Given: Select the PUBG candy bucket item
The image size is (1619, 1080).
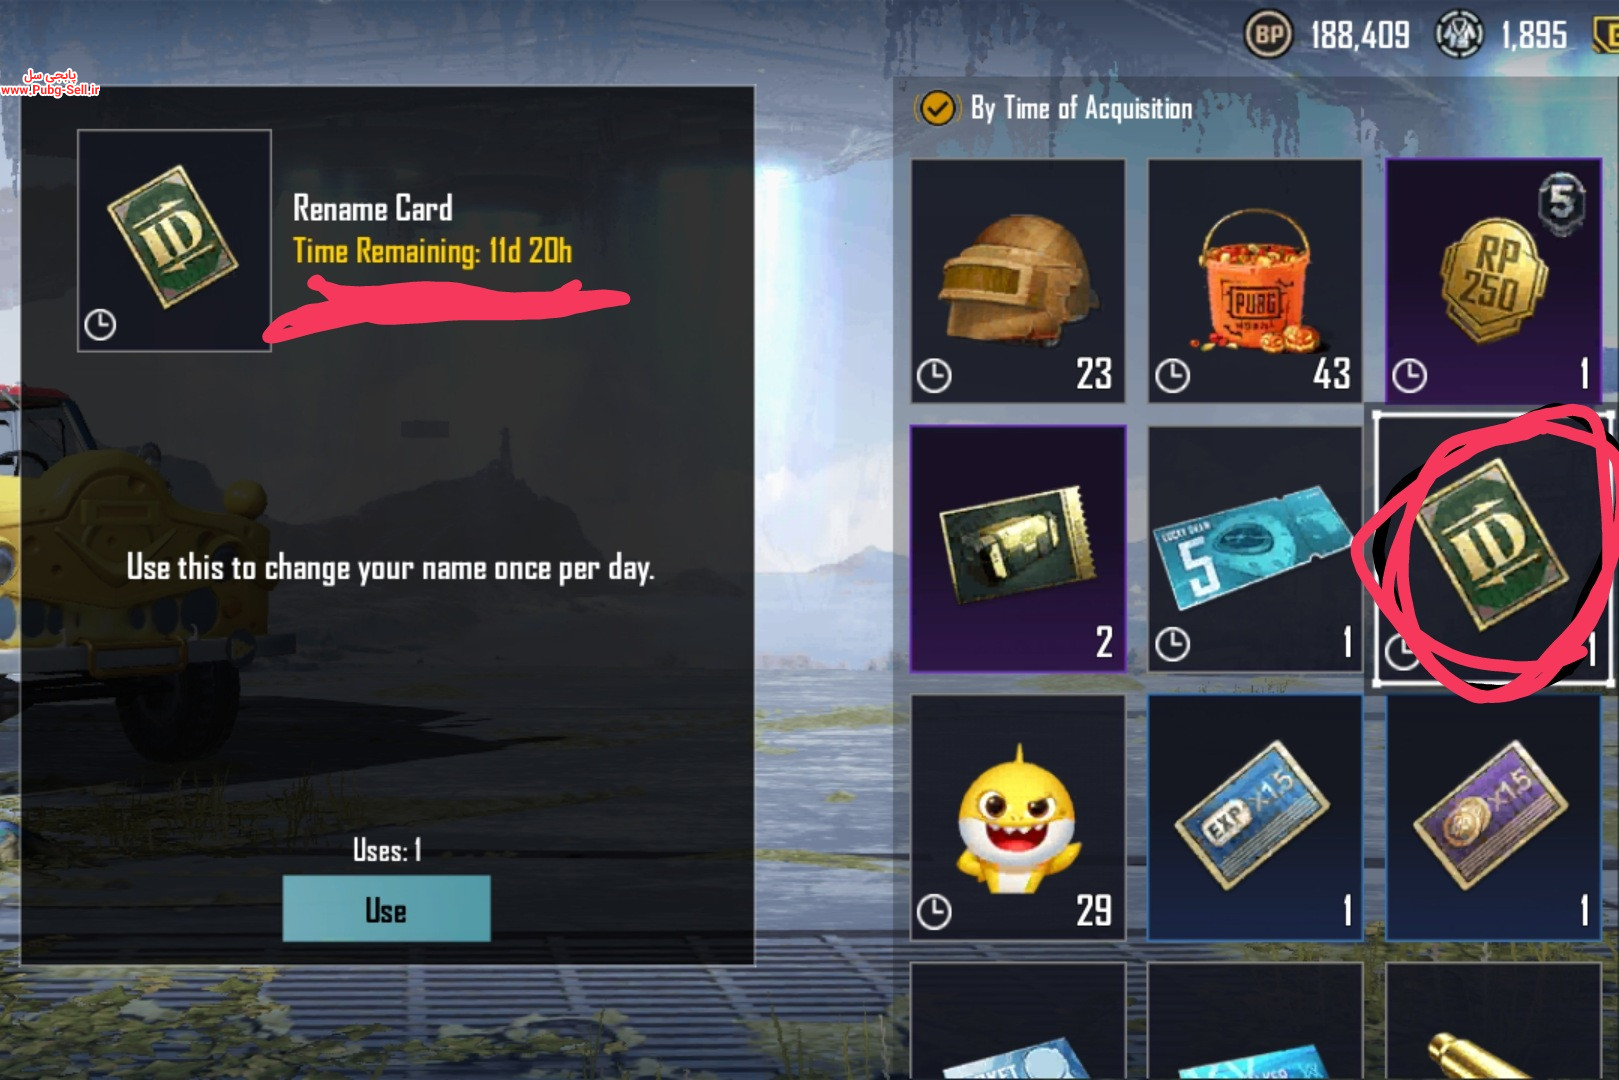Looking at the screenshot, I should (1255, 281).
